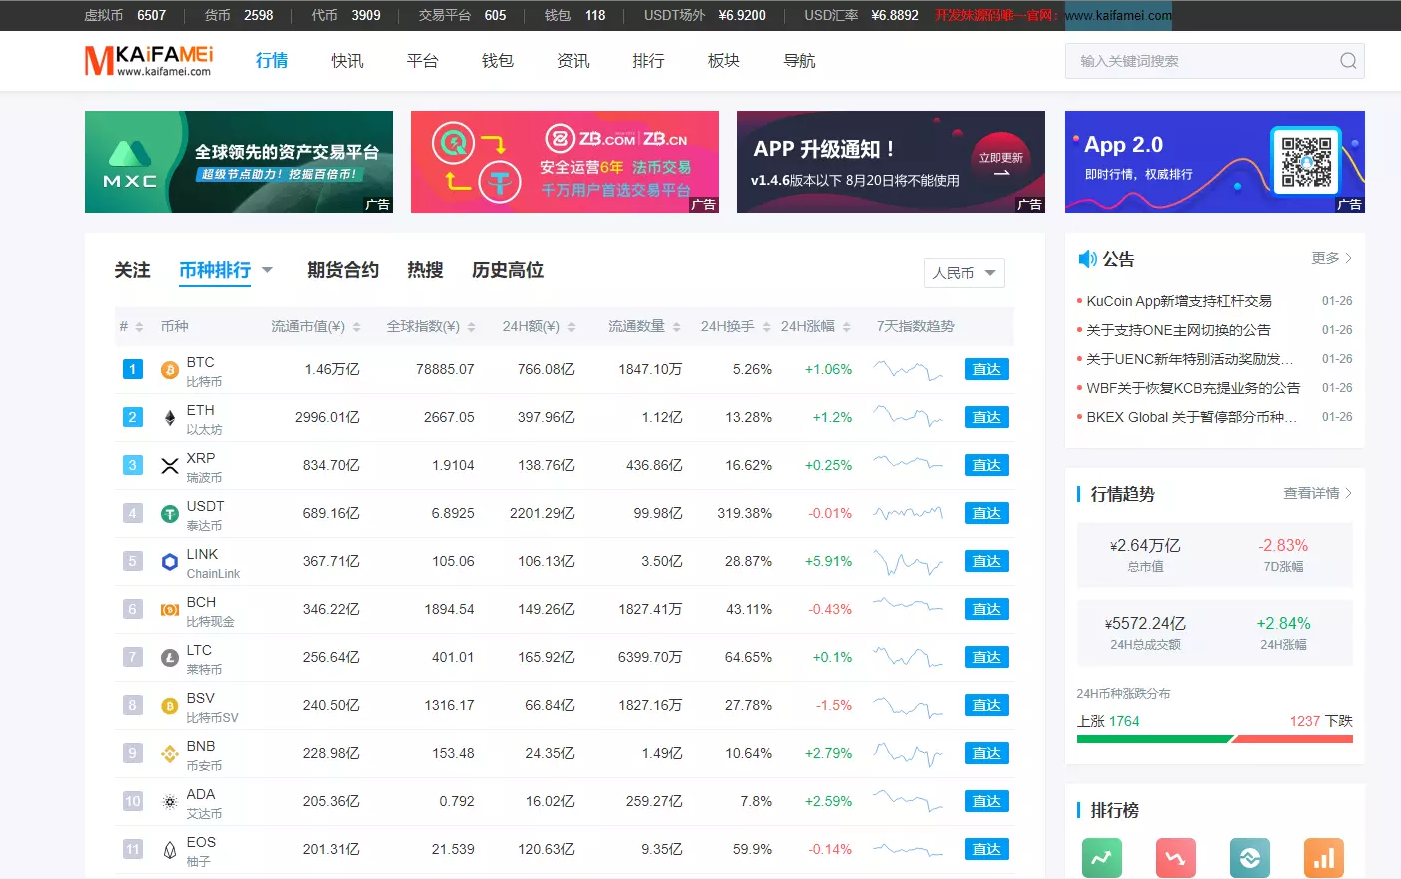Click 直达 button for ETH
Image resolution: width=1401 pixels, height=879 pixels.
(987, 417)
